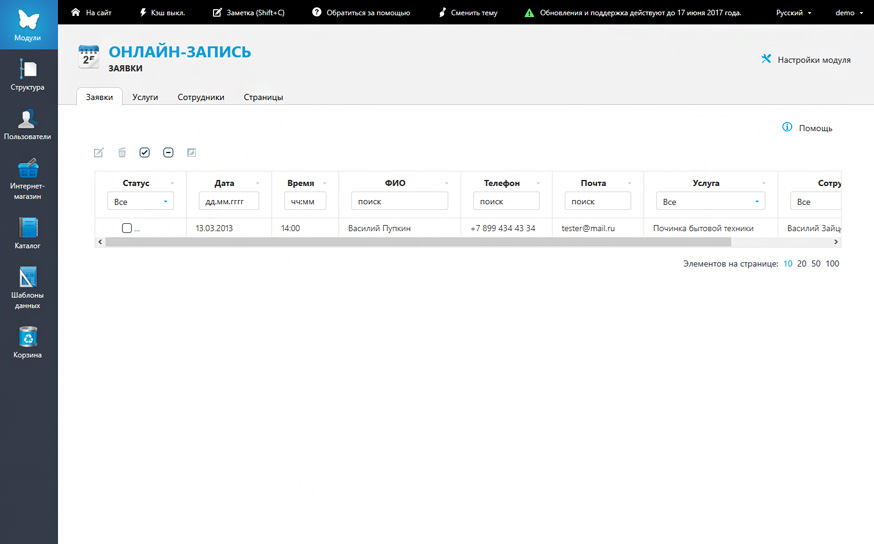Open the Услуга filter dropdown
Image resolution: width=874 pixels, height=544 pixels.
710,201
